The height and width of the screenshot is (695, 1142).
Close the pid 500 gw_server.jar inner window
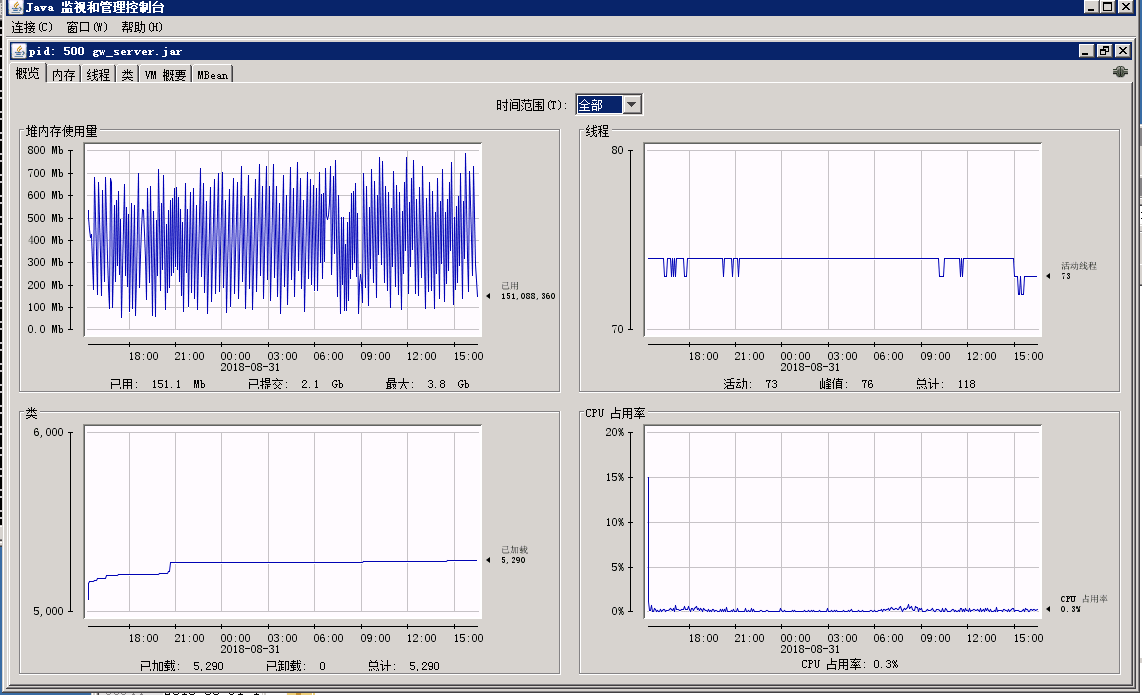tap(1122, 50)
